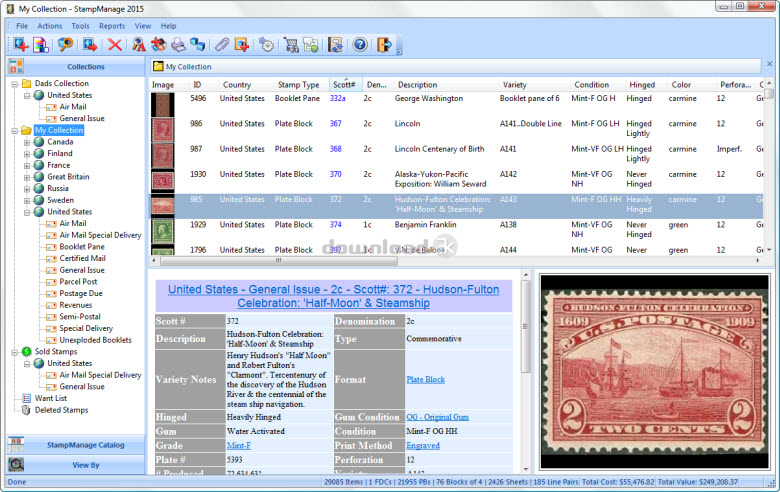
Task: Collapse the My Collection tree node
Action: coord(15,130)
